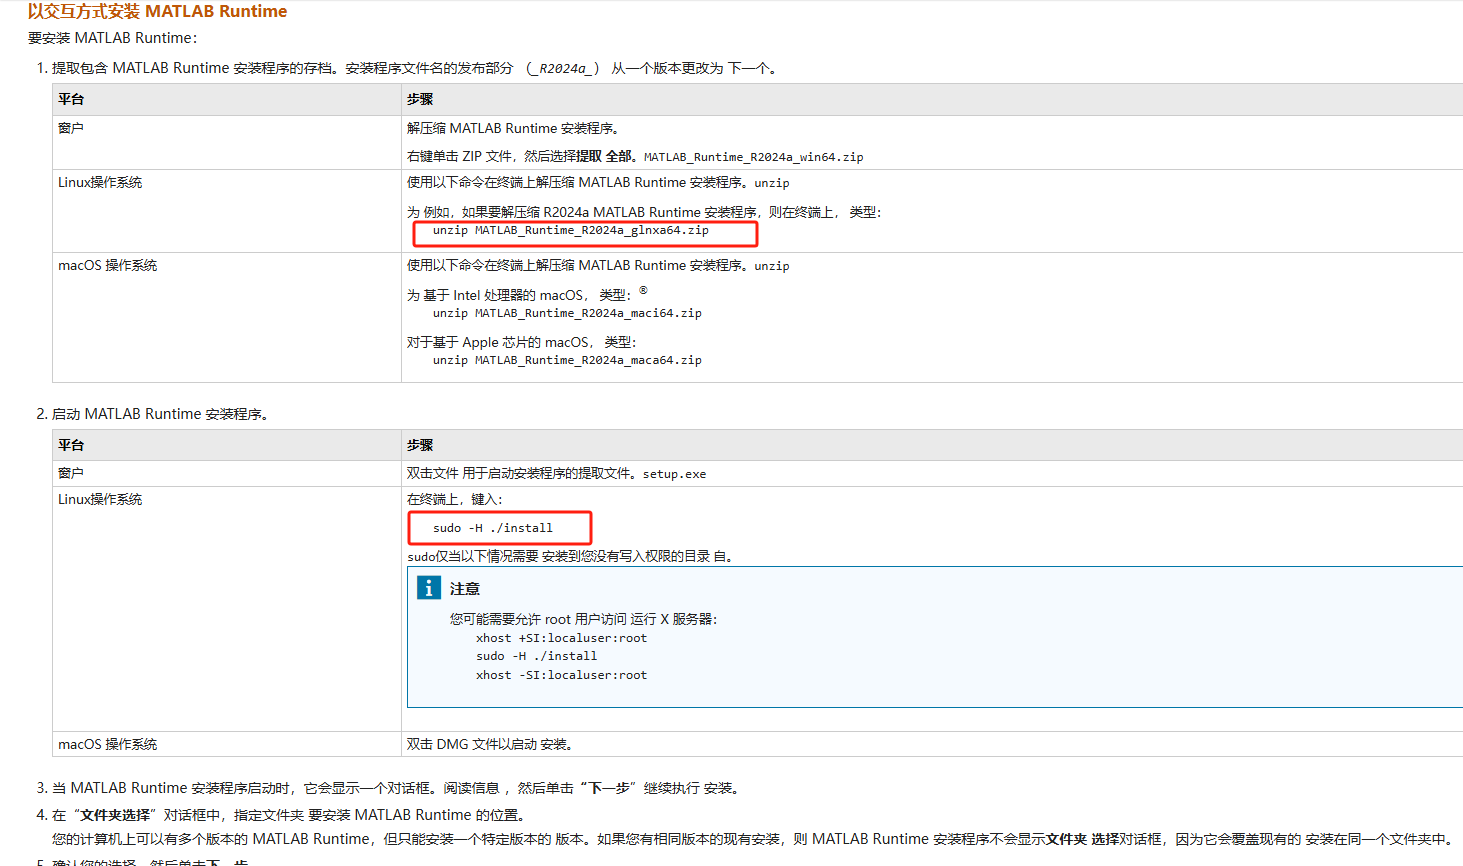Screen dimensions: 1463x866
Task: Click the red-boxed command sudo -H ./install
Action: tap(492, 528)
